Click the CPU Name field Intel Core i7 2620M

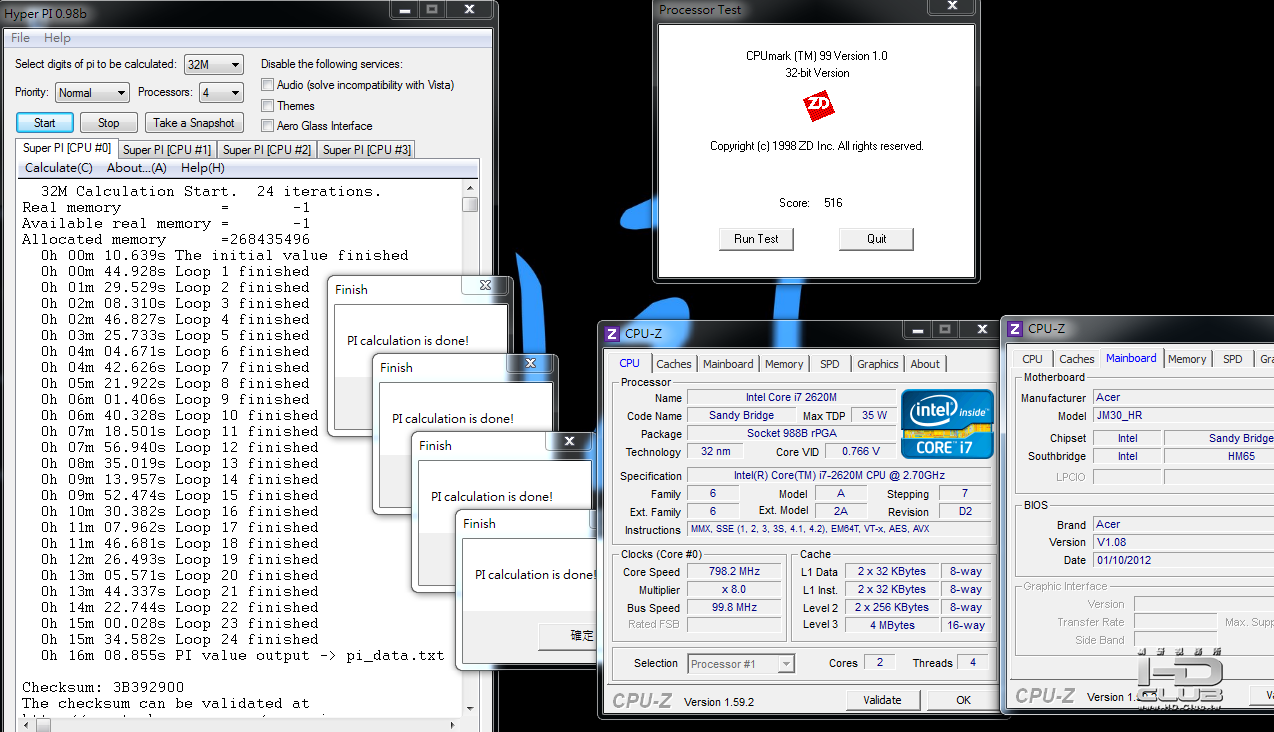coord(791,398)
